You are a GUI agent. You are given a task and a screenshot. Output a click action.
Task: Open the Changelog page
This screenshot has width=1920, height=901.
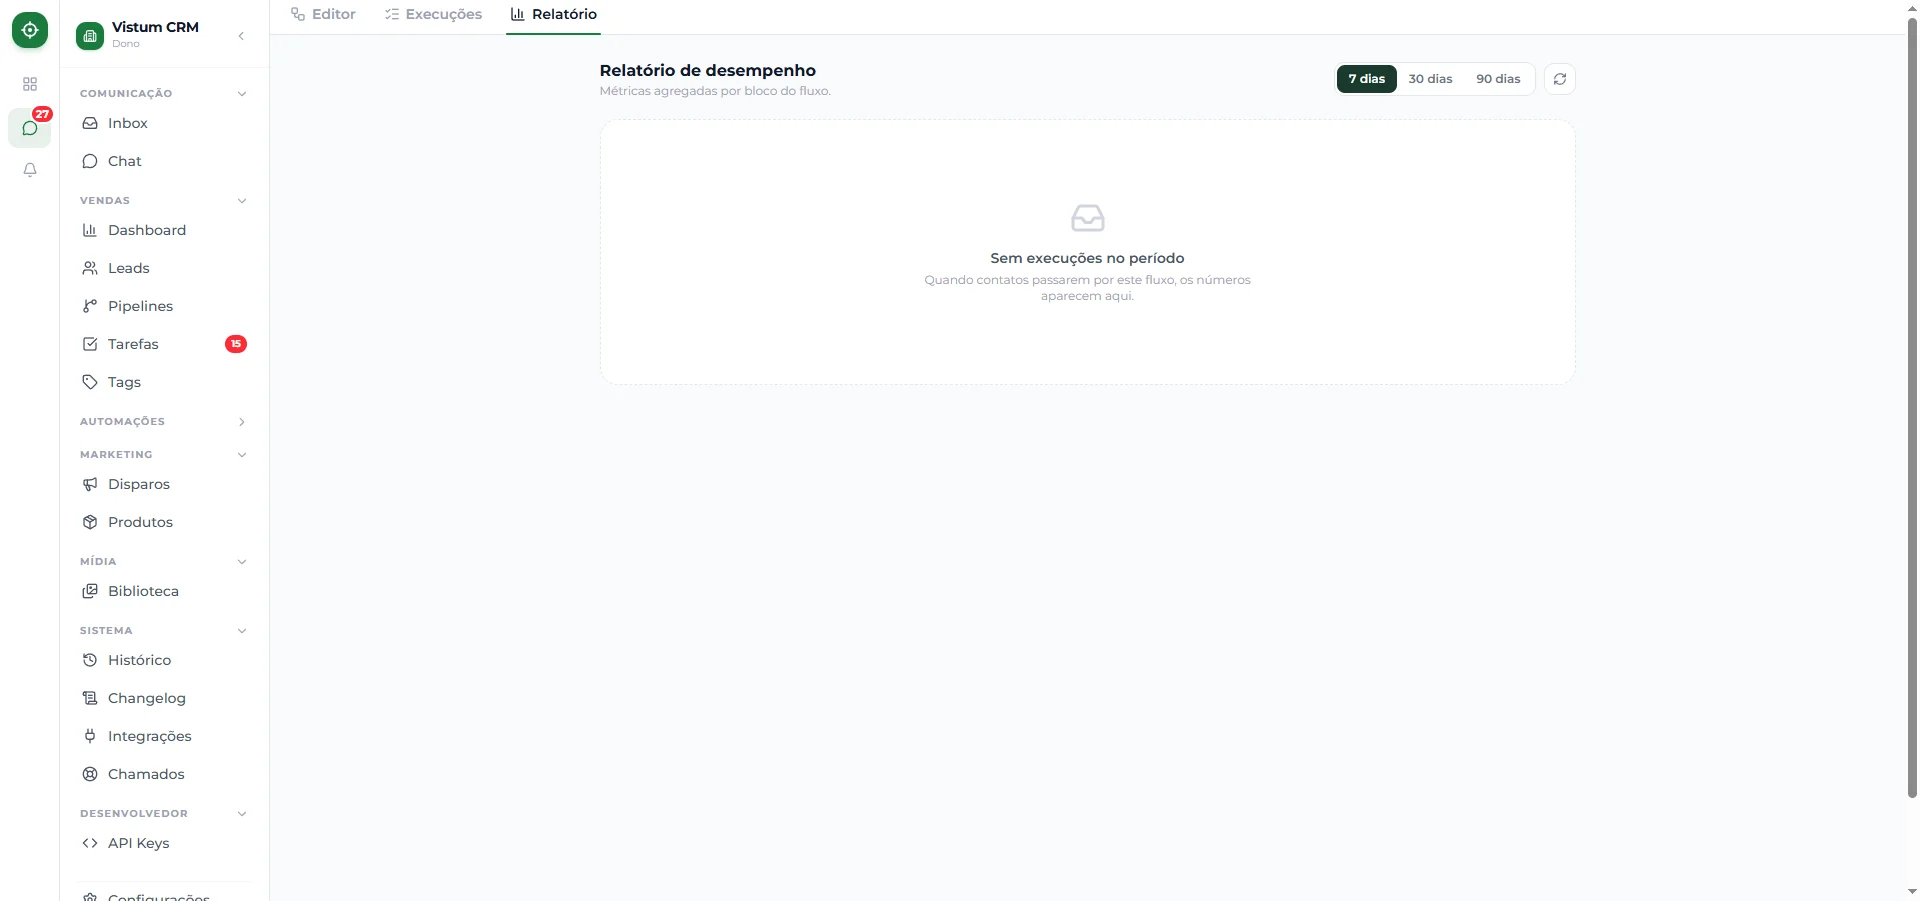[164, 698]
